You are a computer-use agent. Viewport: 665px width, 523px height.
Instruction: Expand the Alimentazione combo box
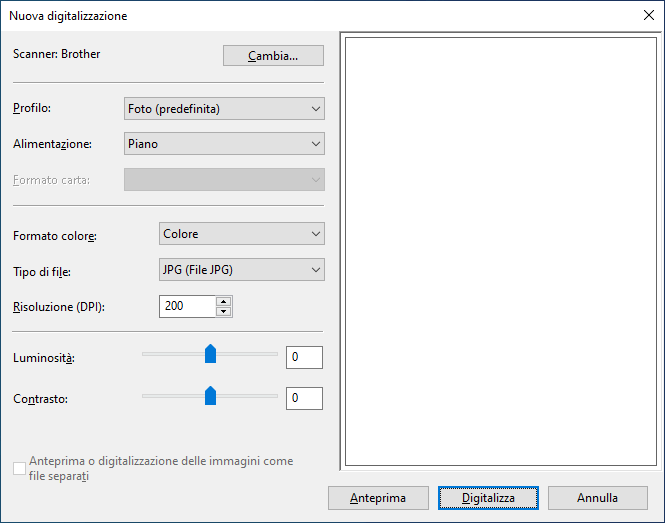point(224,143)
